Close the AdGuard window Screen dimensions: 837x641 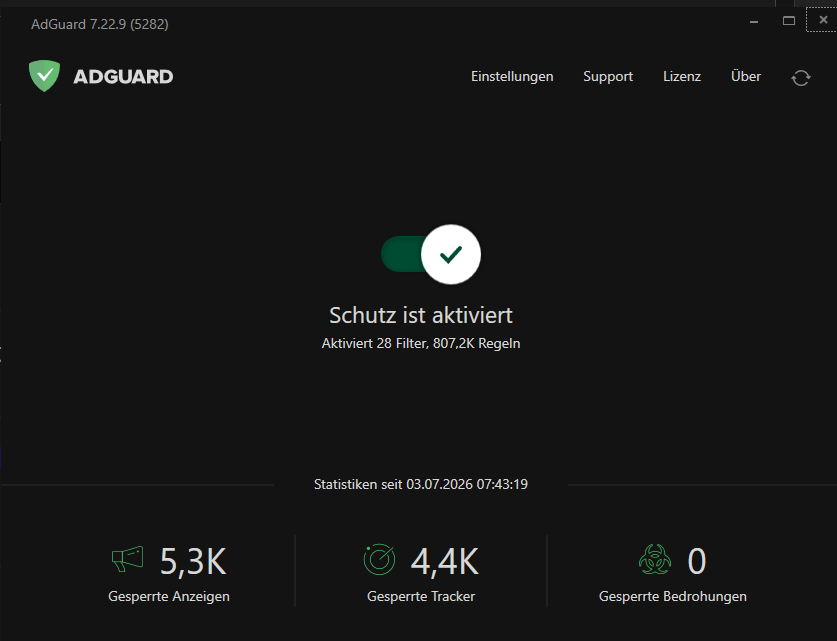[823, 20]
